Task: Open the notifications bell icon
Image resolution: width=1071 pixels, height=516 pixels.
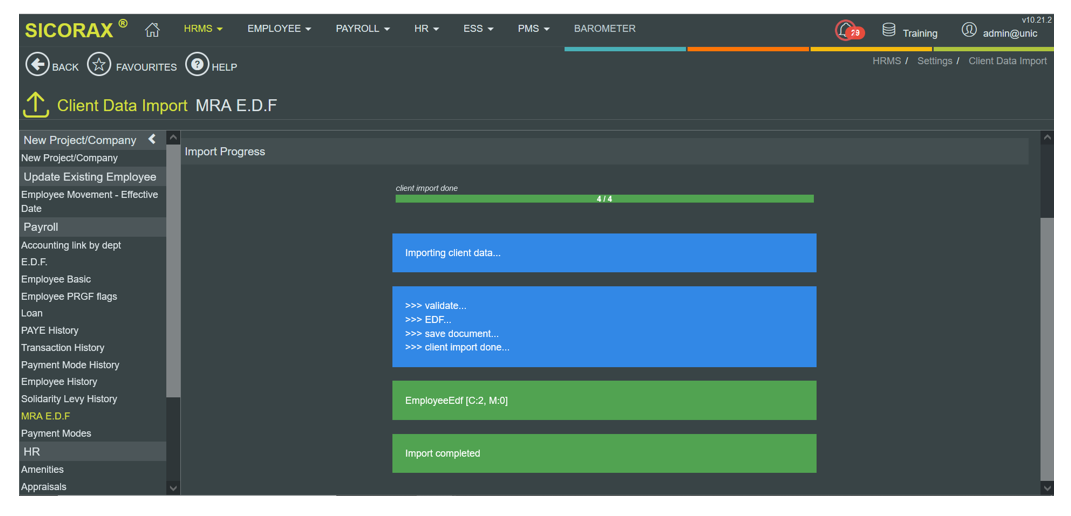Action: pyautogui.click(x=847, y=30)
